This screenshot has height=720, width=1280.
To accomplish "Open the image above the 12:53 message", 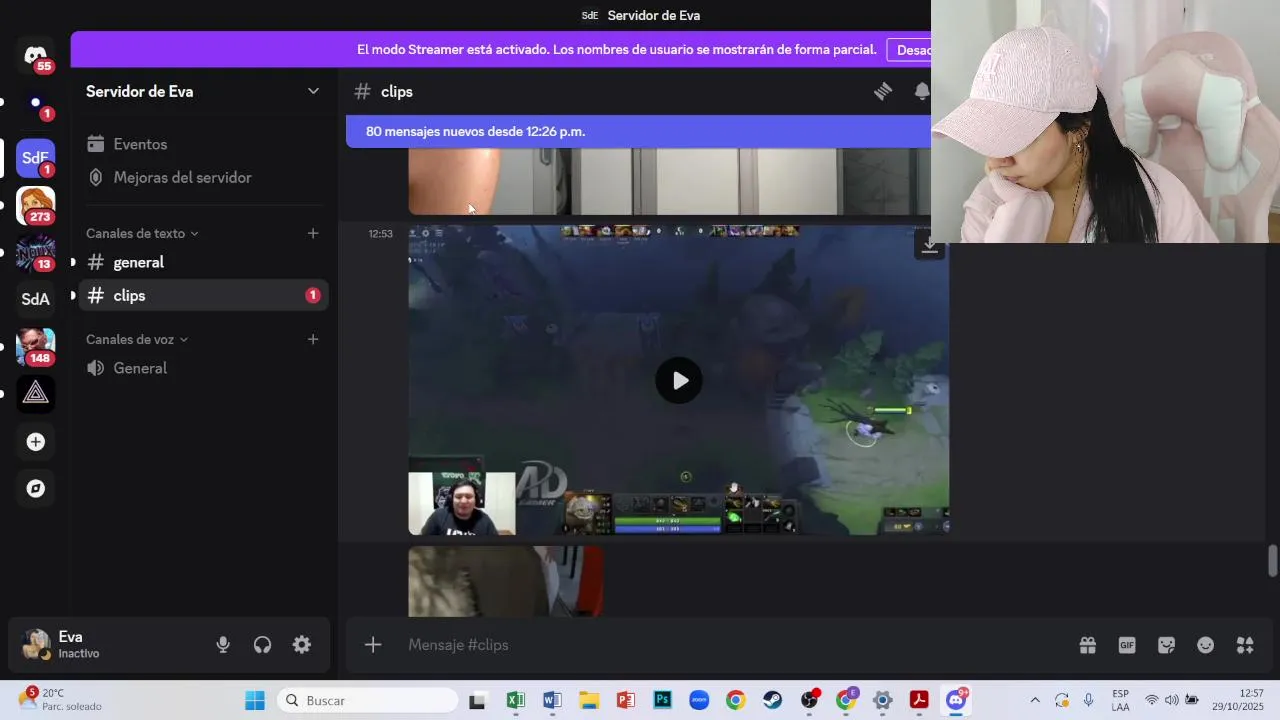I will point(669,181).
